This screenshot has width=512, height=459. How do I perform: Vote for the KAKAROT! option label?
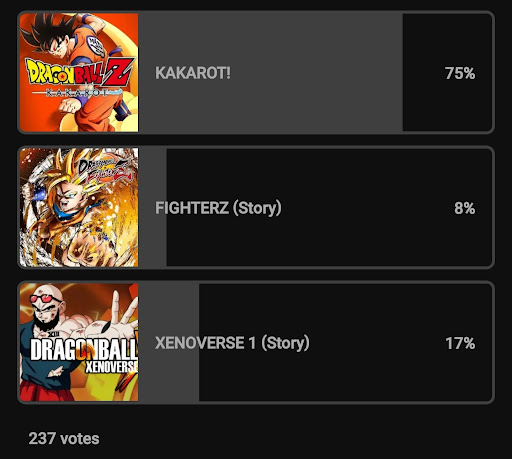193,73
